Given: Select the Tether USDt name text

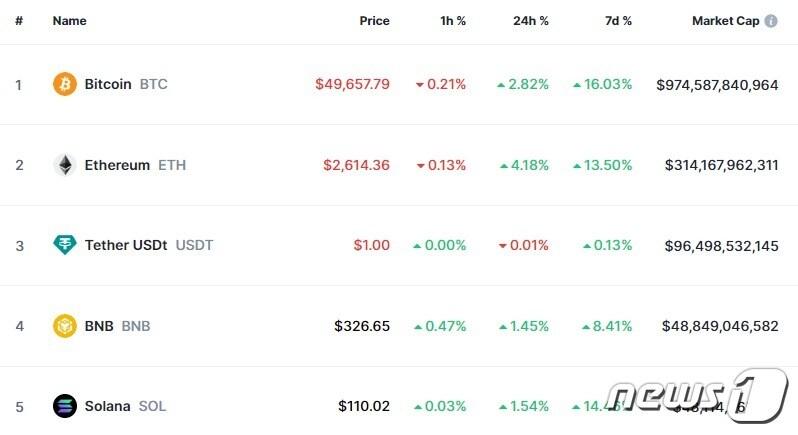Looking at the screenshot, I should [x=128, y=245].
